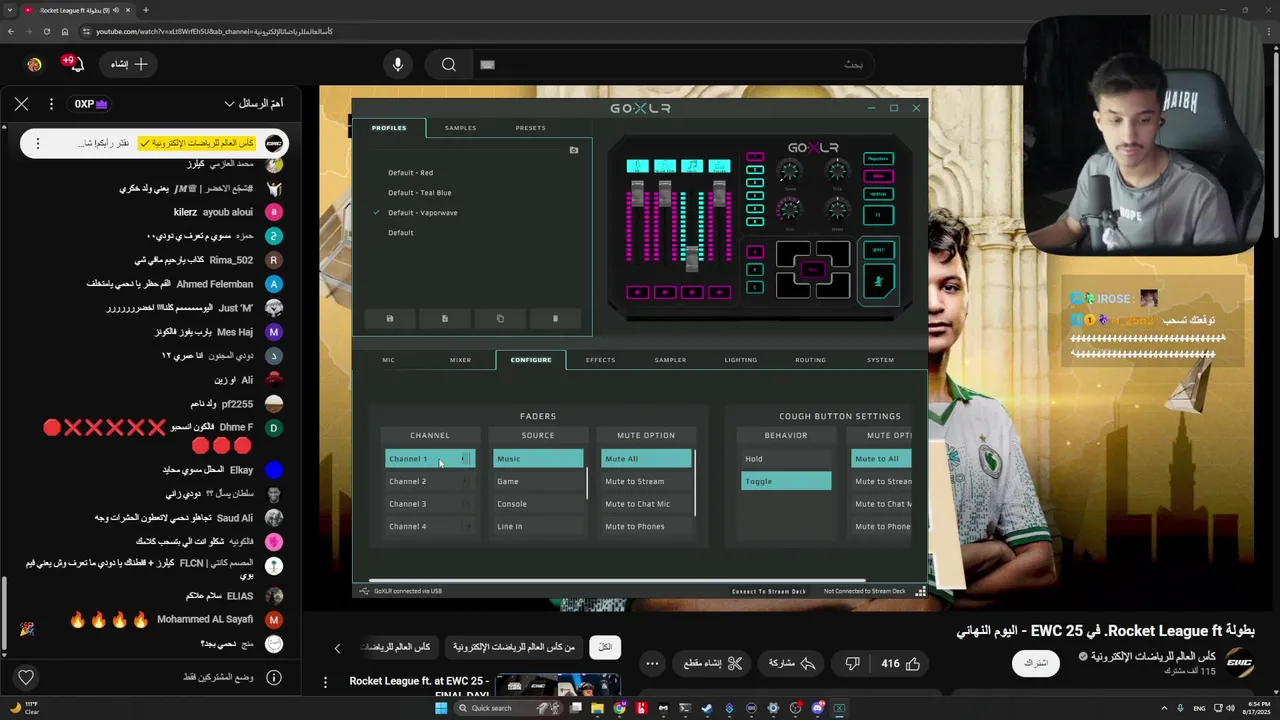Toggle the third fader mute button

[x=692, y=292]
